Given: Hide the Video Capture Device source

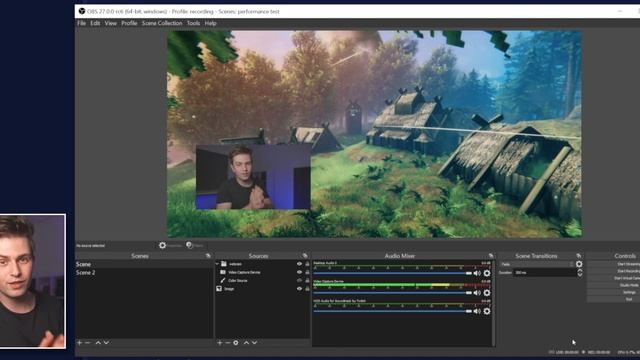Looking at the screenshot, I should click(x=299, y=272).
